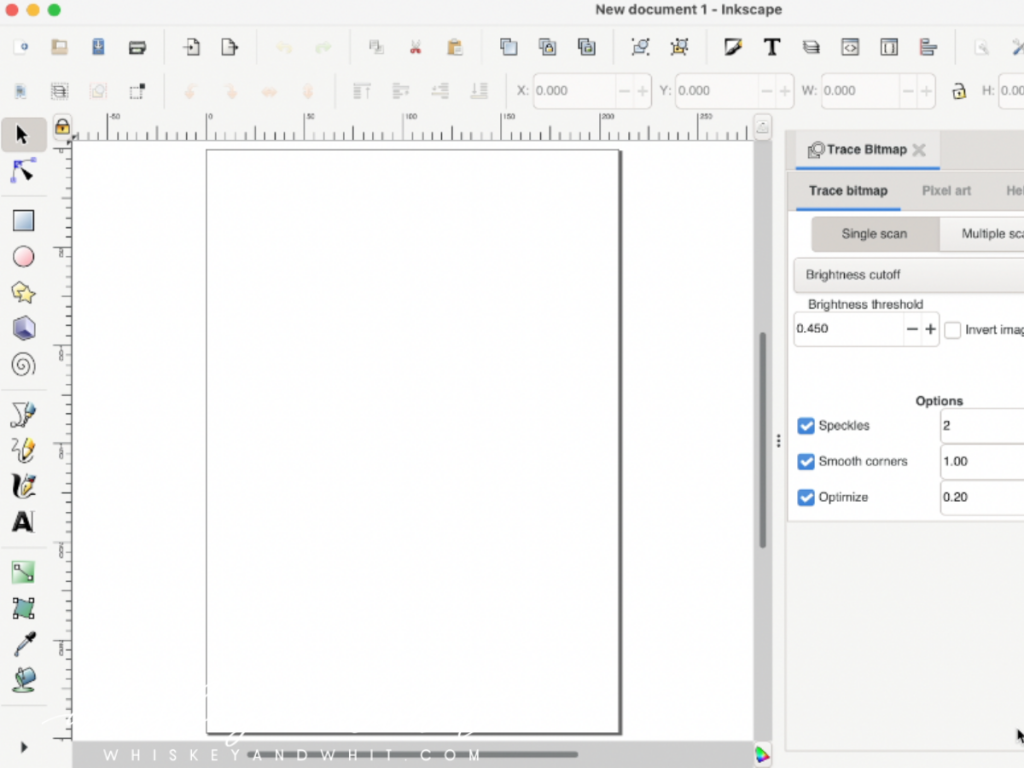Screen dimensions: 1024x768
Task: Open Fill and Stroke icon
Action: (733, 47)
